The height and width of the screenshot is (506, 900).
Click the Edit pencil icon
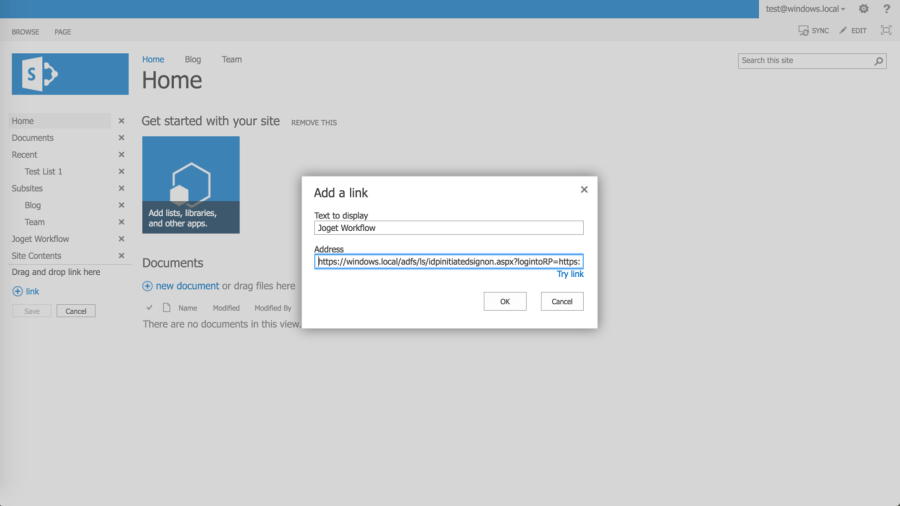coord(844,31)
